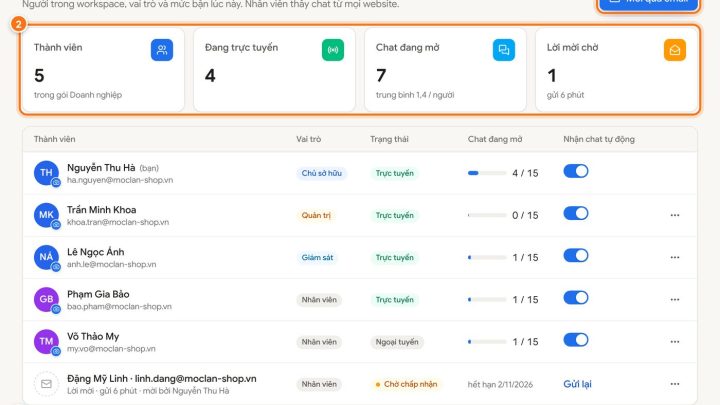Click the Quản trị role badge

pyautogui.click(x=316, y=215)
